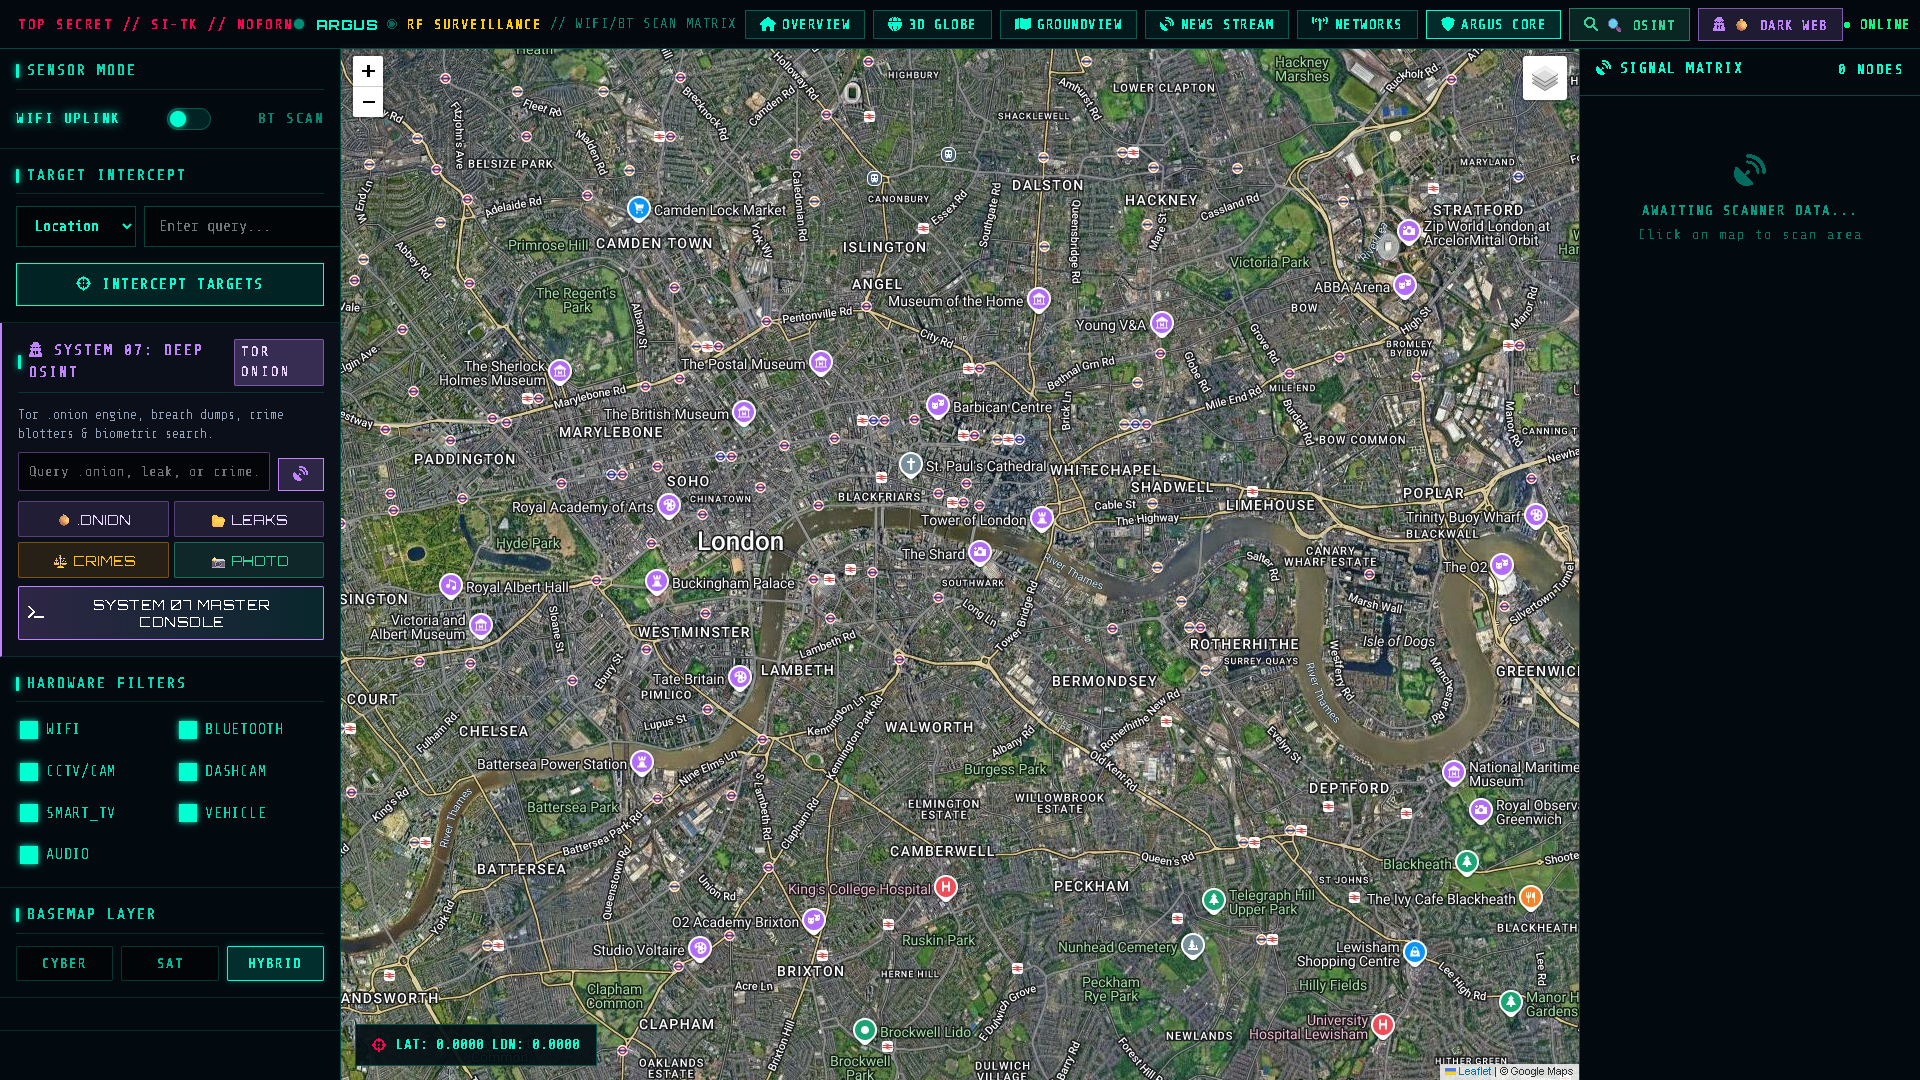
Task: Click the Tate Britain marker
Action: tap(739, 678)
